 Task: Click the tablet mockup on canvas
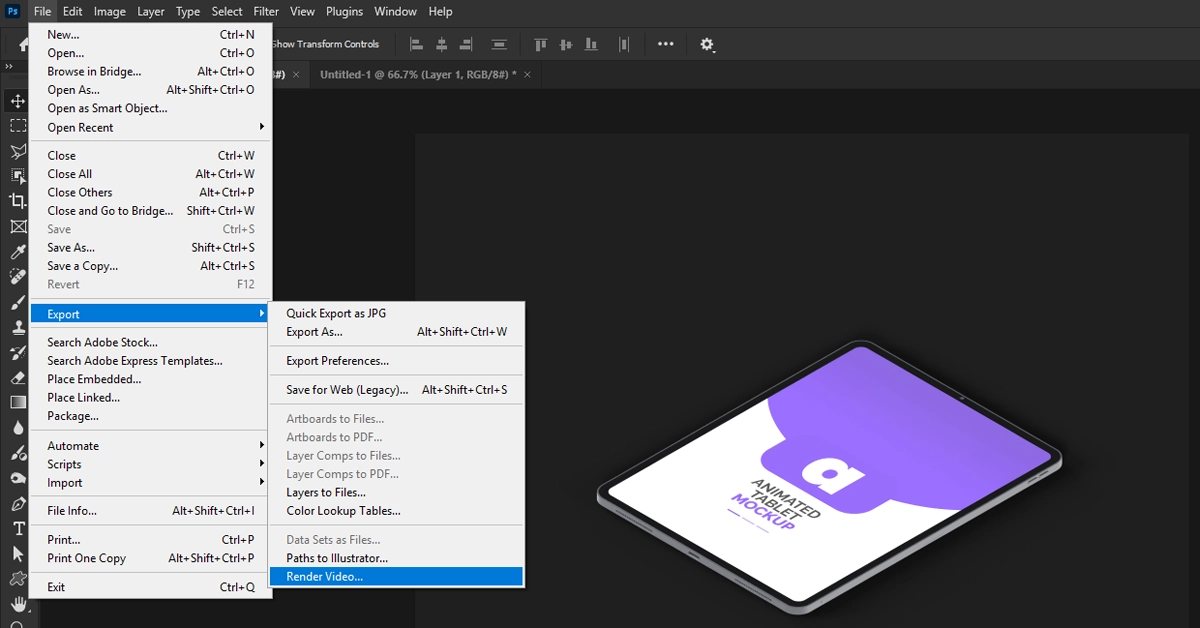[x=829, y=480]
